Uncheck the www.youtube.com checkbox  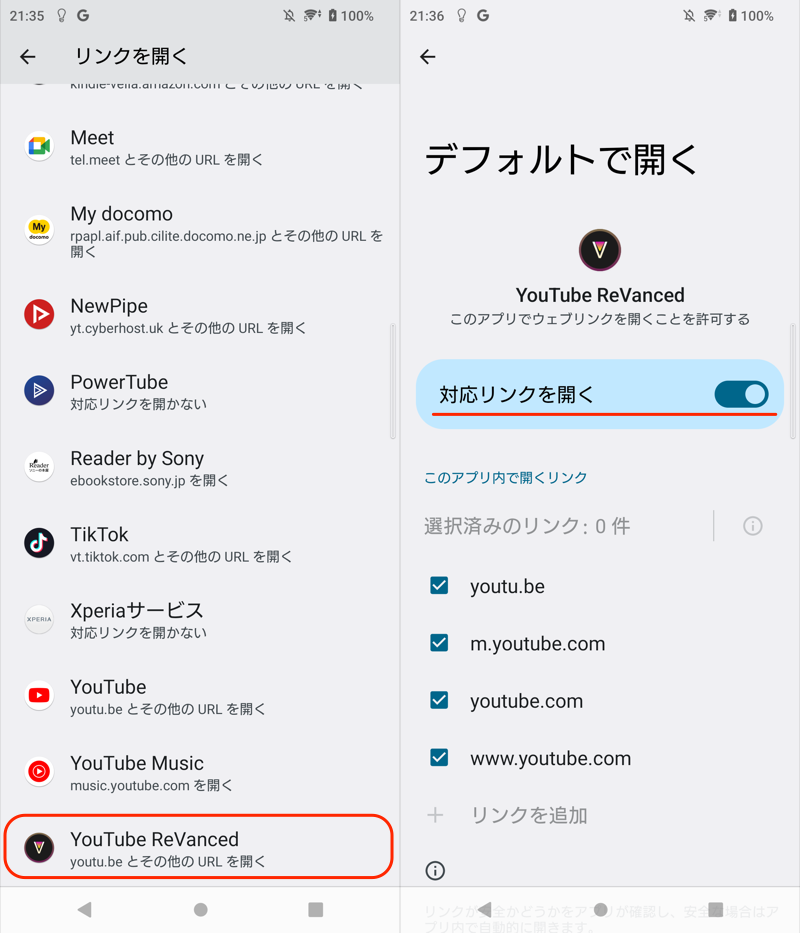click(x=439, y=758)
